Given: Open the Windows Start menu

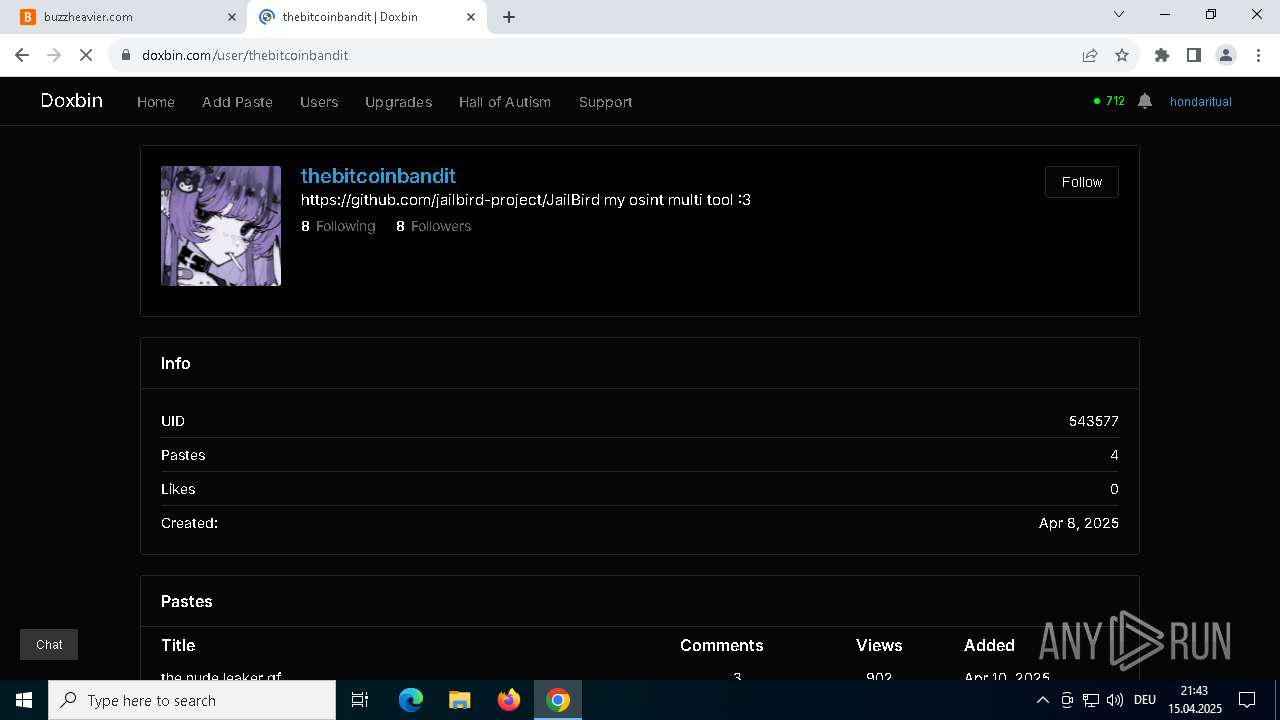Looking at the screenshot, I should (24, 700).
